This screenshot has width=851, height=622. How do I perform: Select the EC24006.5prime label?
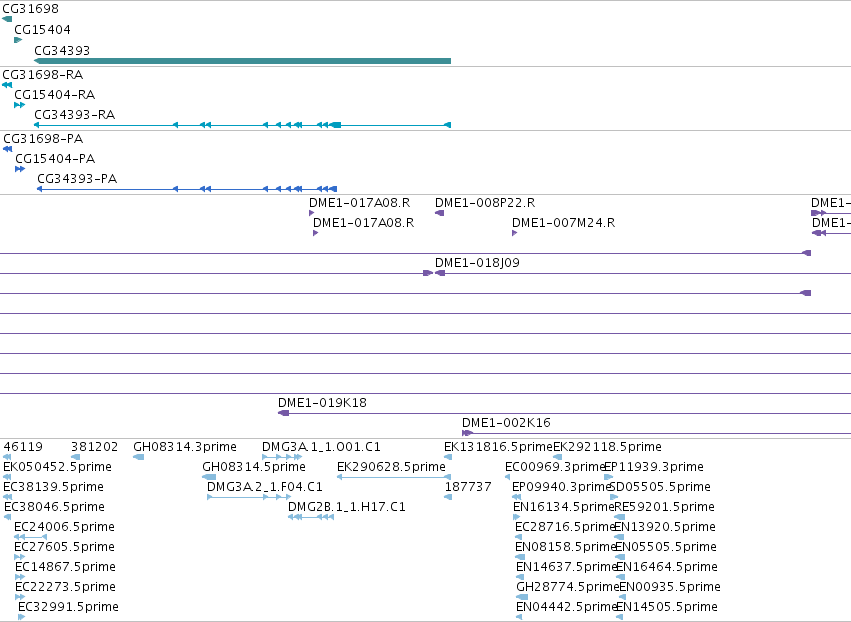coord(65,527)
